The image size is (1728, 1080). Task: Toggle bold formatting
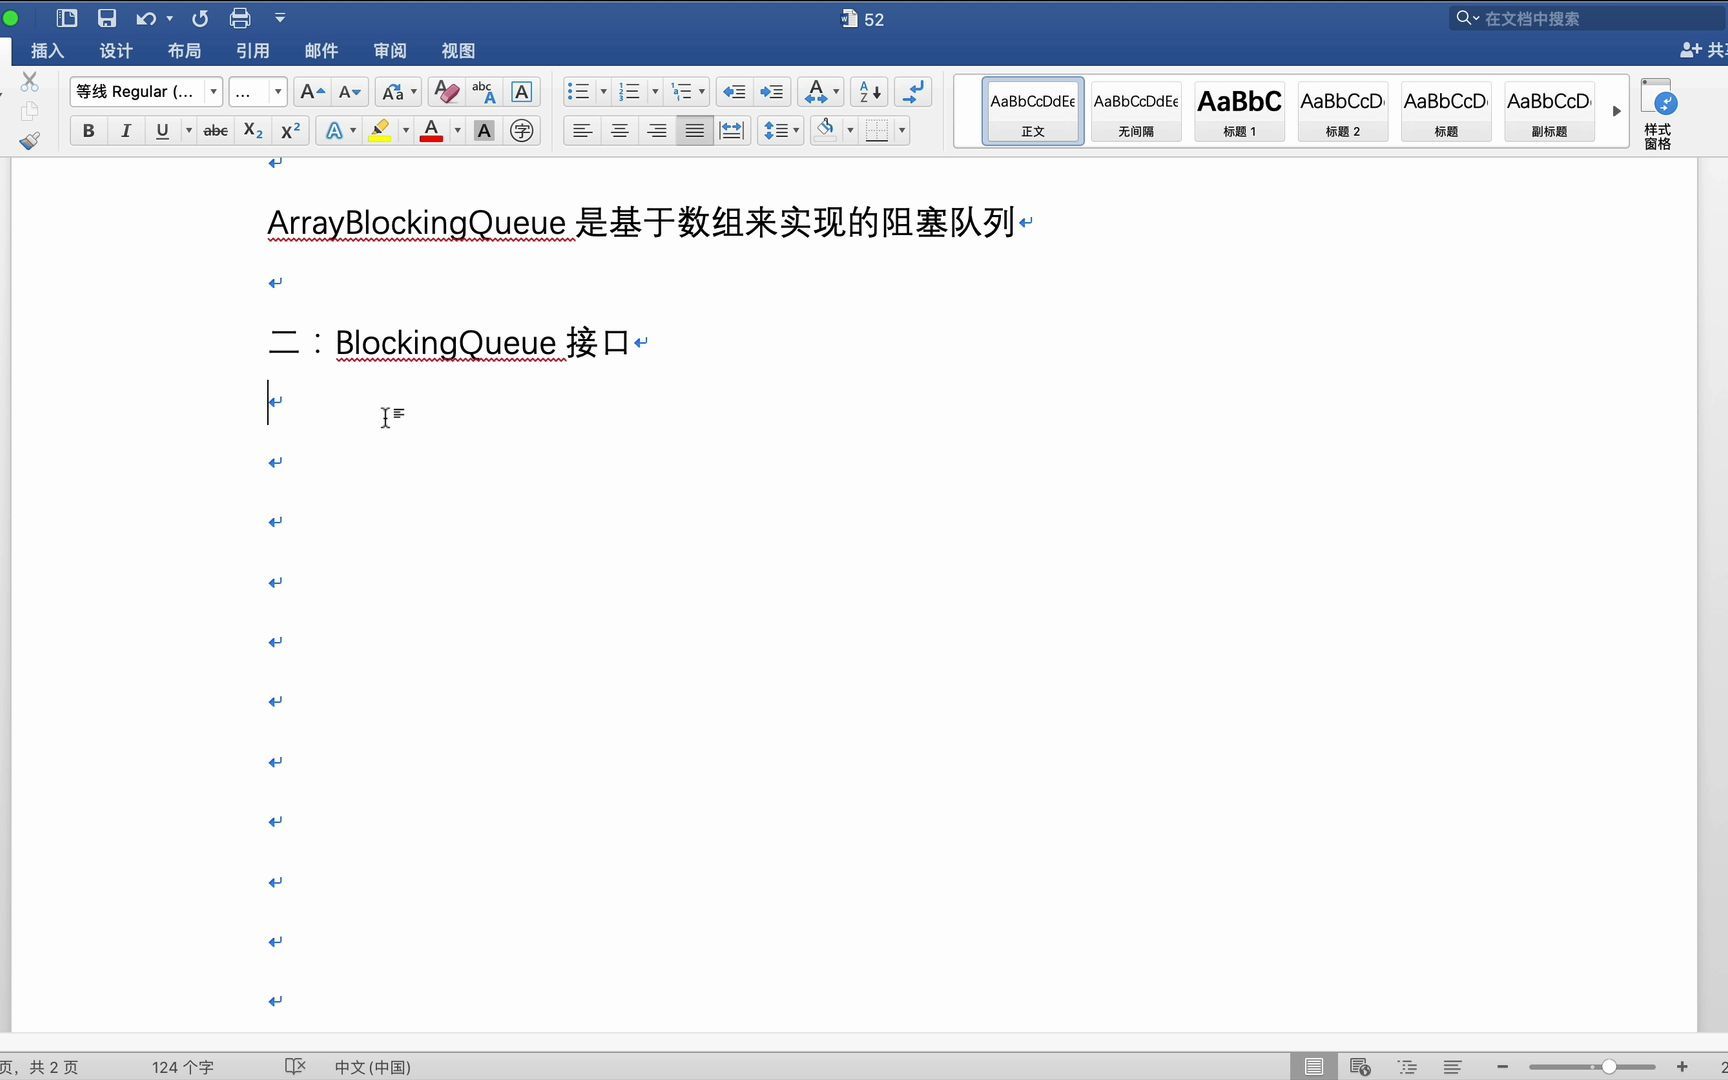[x=89, y=131]
